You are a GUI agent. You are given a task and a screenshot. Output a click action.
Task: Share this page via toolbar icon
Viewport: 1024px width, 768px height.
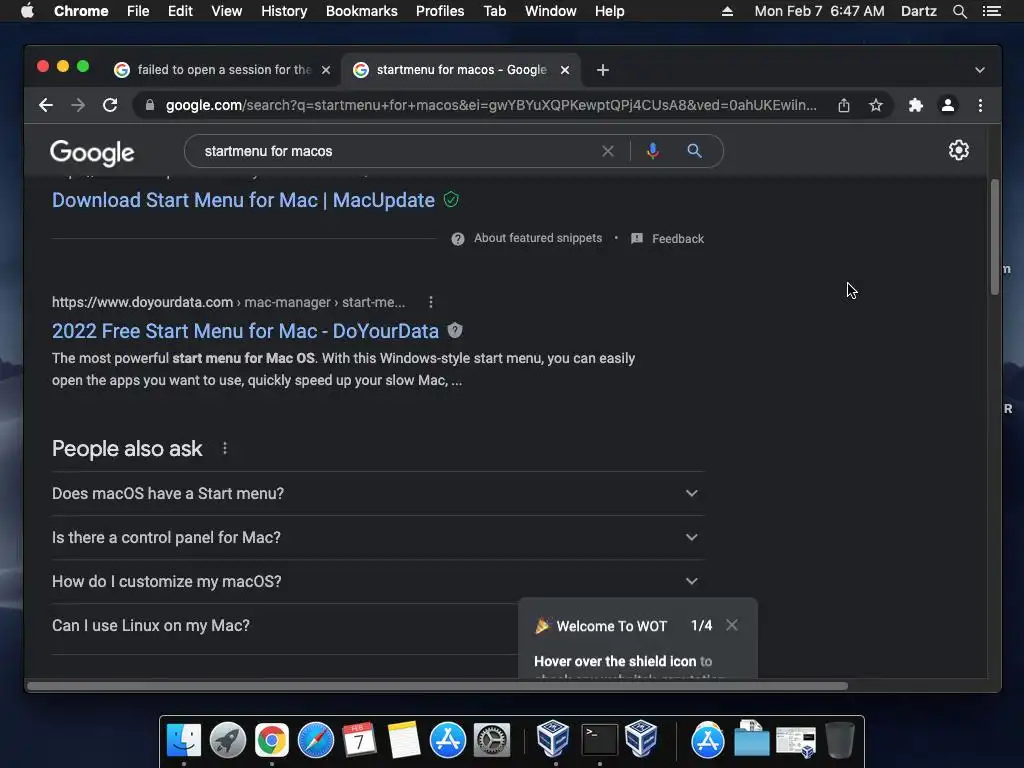844,105
